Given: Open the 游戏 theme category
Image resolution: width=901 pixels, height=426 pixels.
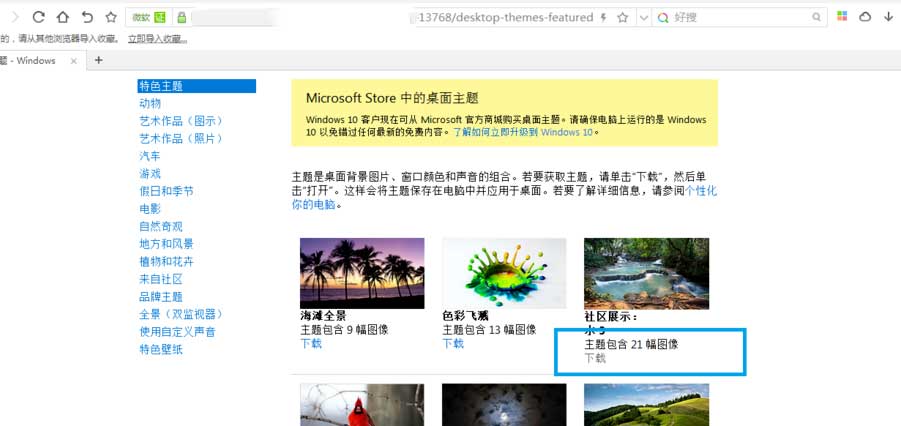Looking at the screenshot, I should tap(150, 174).
